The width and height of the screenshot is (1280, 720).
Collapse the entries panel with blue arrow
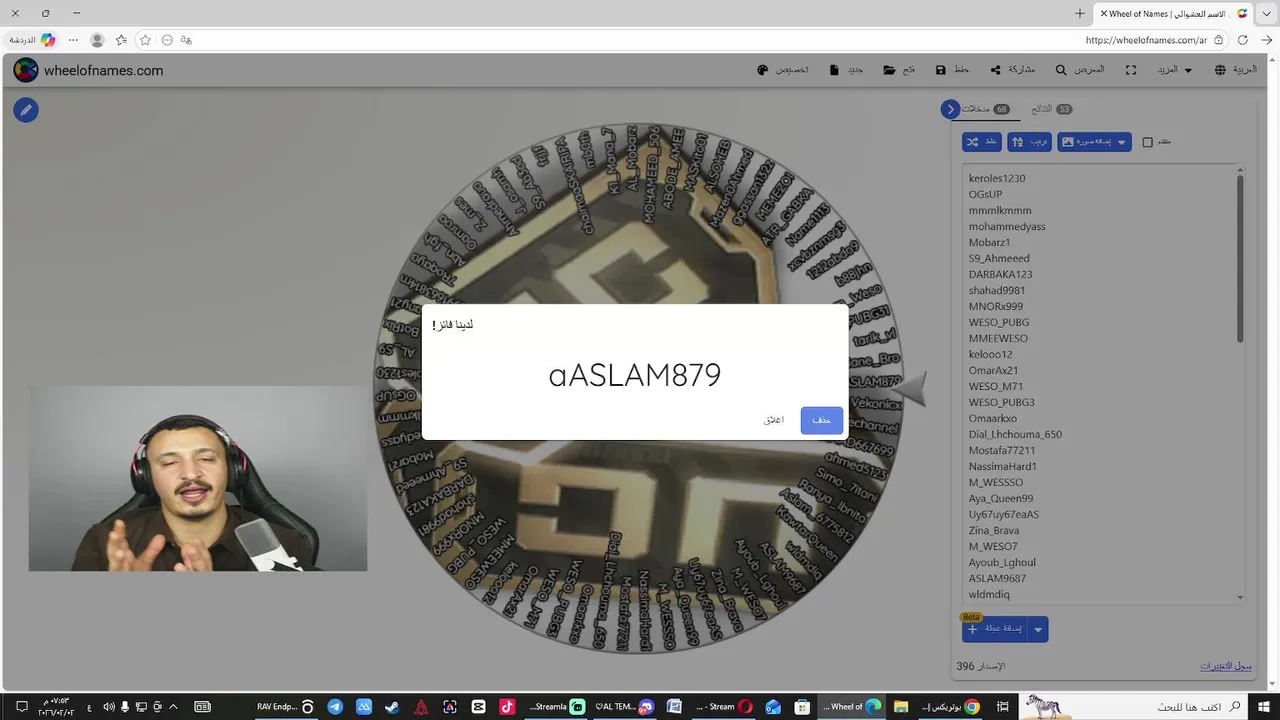950,109
